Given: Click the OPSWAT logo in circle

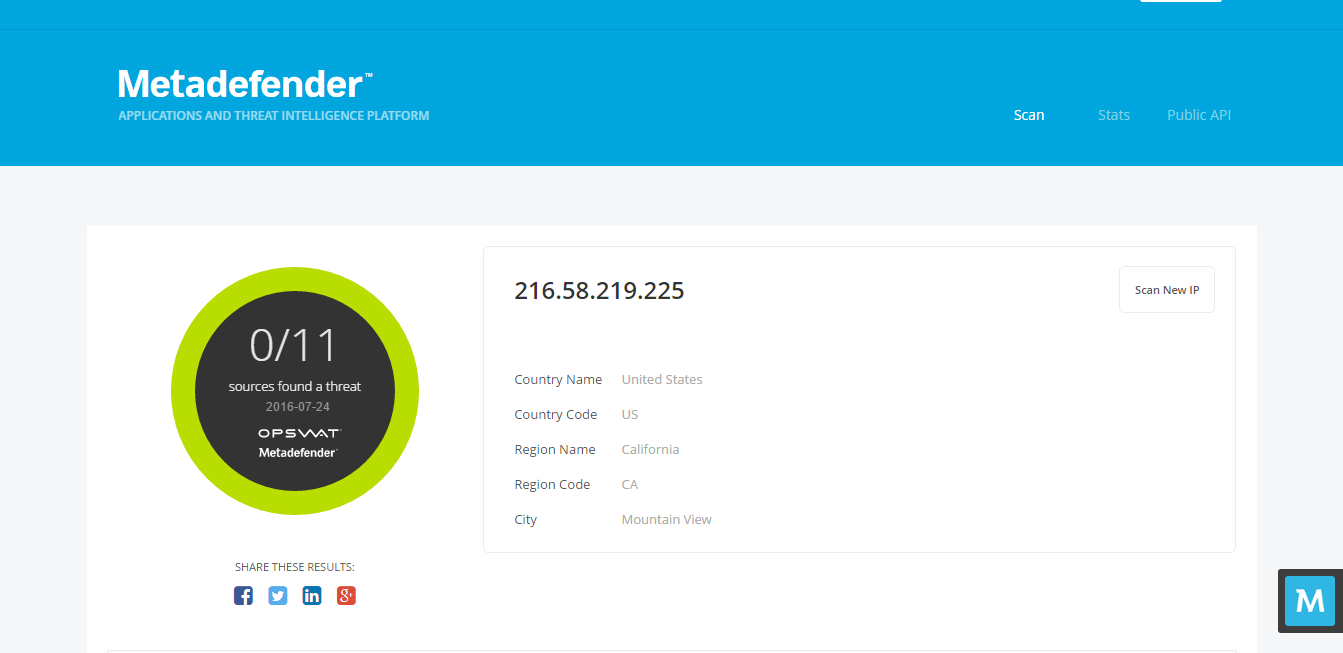Looking at the screenshot, I should click(299, 433).
